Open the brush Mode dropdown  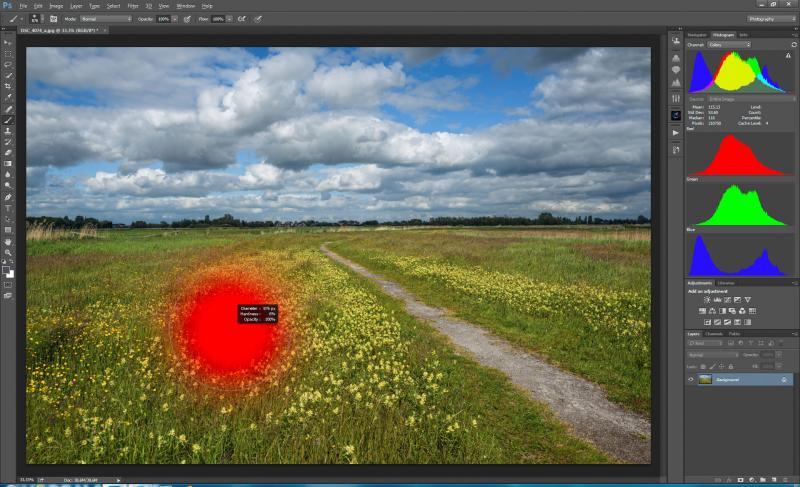point(106,19)
